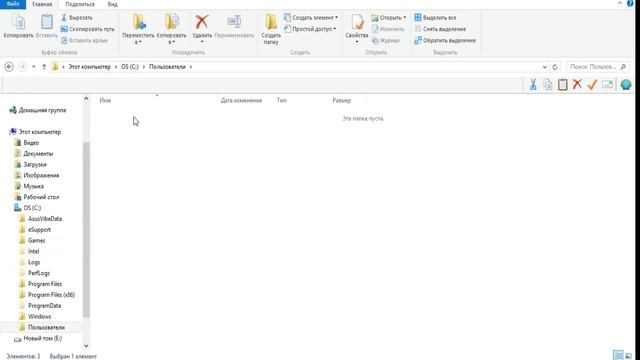The width and height of the screenshot is (640, 360).
Task: Click the ribbon collapse arrow at the top
Action: click(x=620, y=3)
